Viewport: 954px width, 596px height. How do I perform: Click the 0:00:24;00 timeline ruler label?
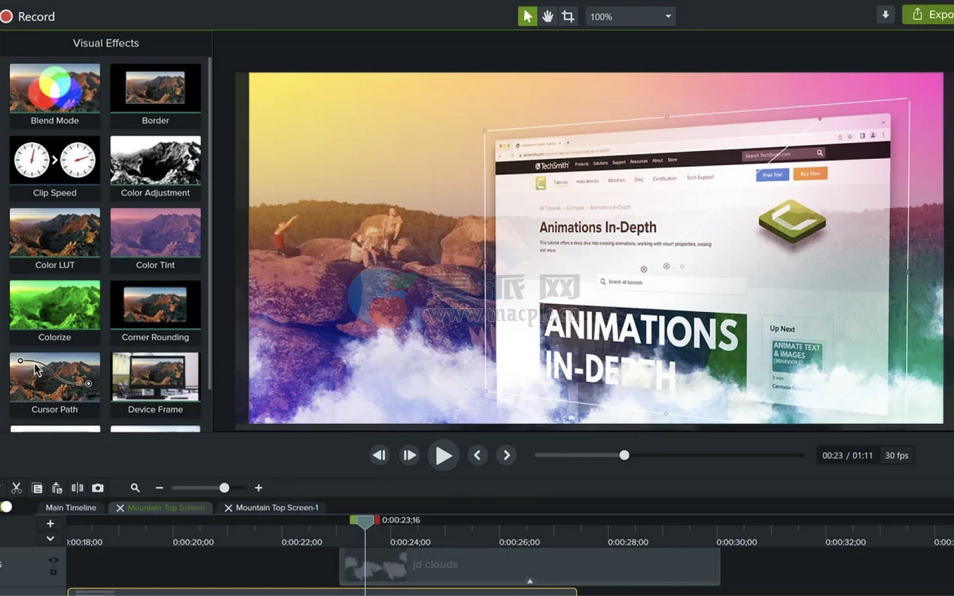[410, 542]
